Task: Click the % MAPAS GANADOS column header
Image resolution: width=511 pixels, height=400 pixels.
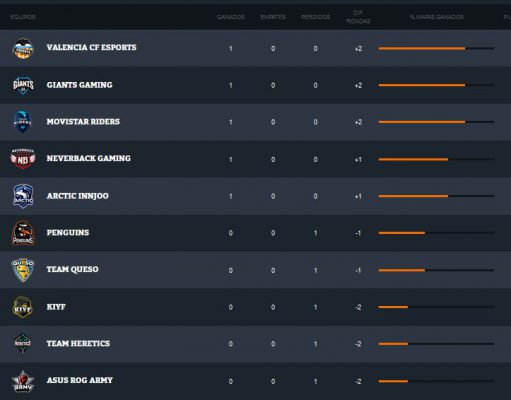Action: click(436, 17)
